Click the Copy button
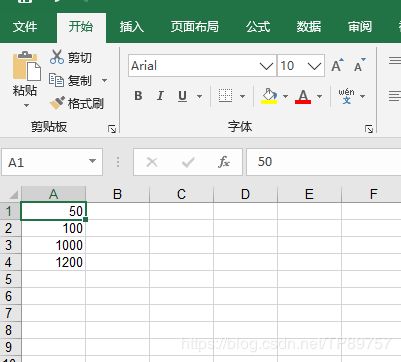The height and width of the screenshot is (362, 401). coord(71,80)
